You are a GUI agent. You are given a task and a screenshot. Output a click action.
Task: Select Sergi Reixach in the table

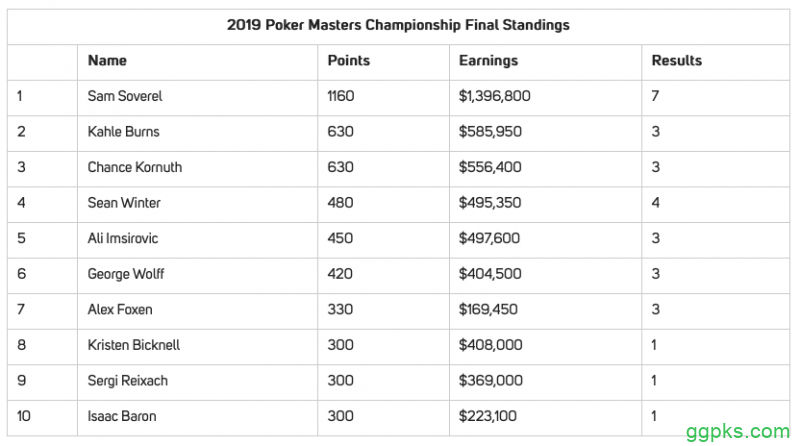click(x=128, y=381)
